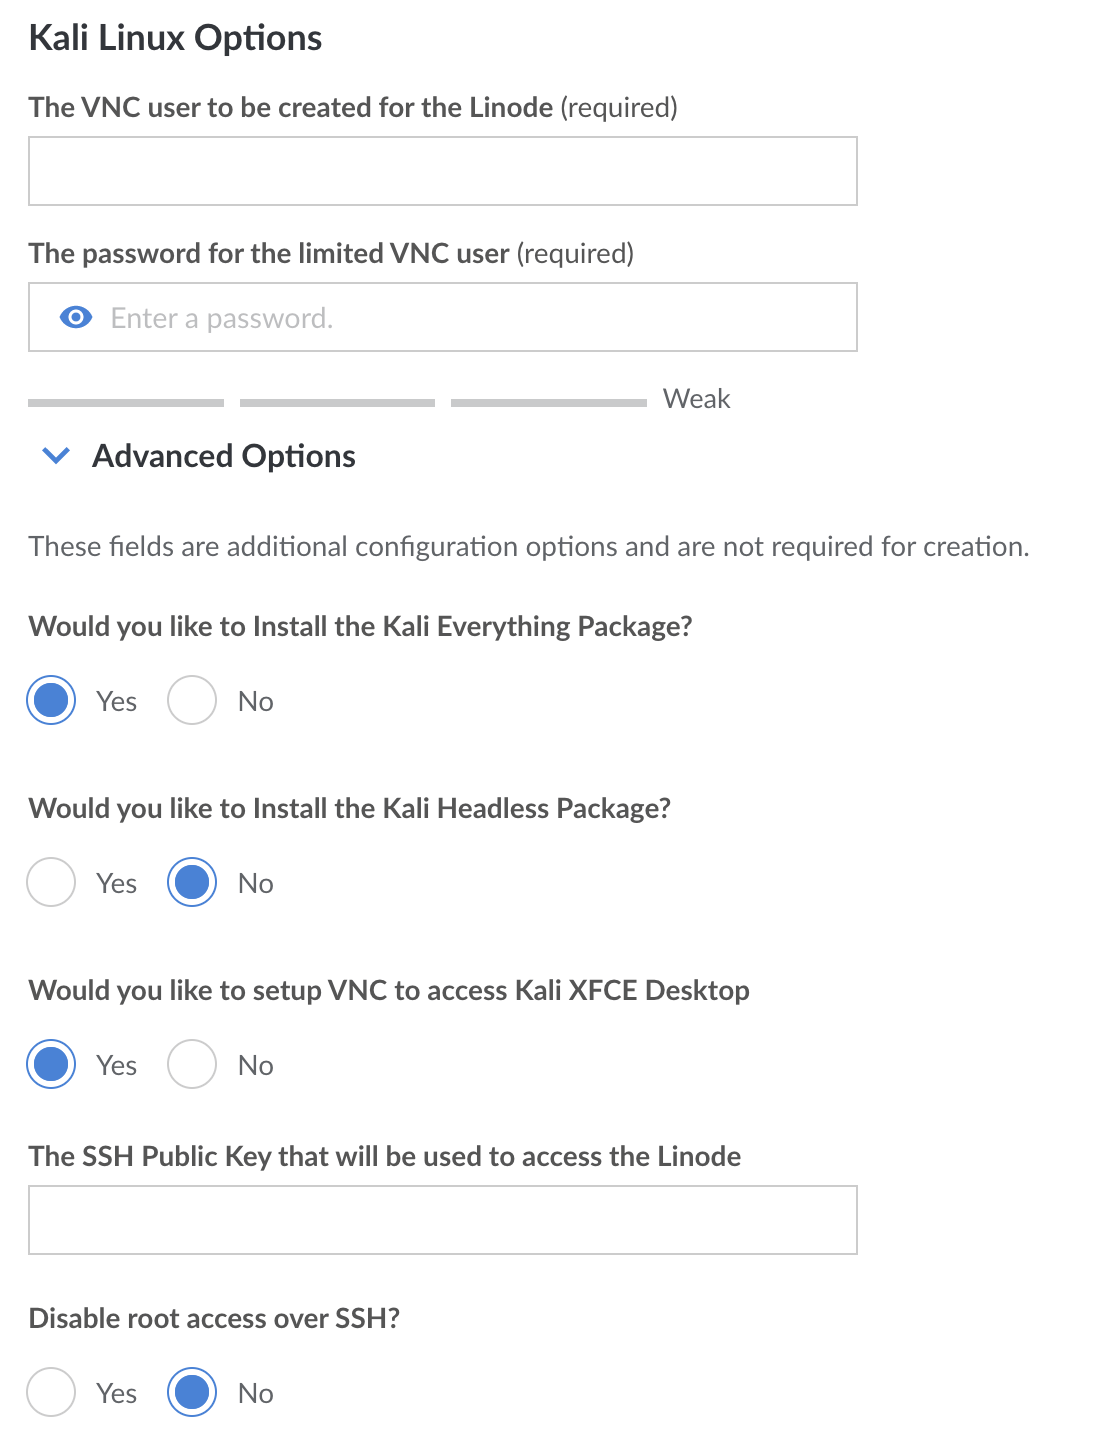
Task: Select Yes for Kali Everything Package
Action: tap(51, 700)
